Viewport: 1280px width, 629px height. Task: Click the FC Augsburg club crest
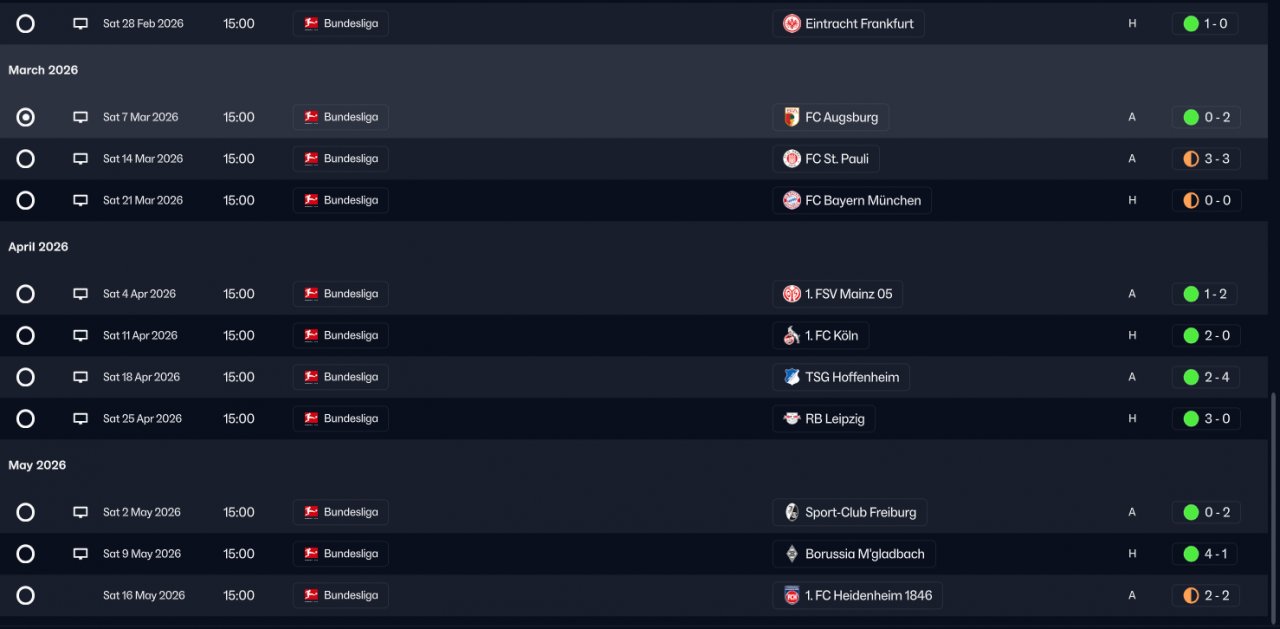coord(792,117)
